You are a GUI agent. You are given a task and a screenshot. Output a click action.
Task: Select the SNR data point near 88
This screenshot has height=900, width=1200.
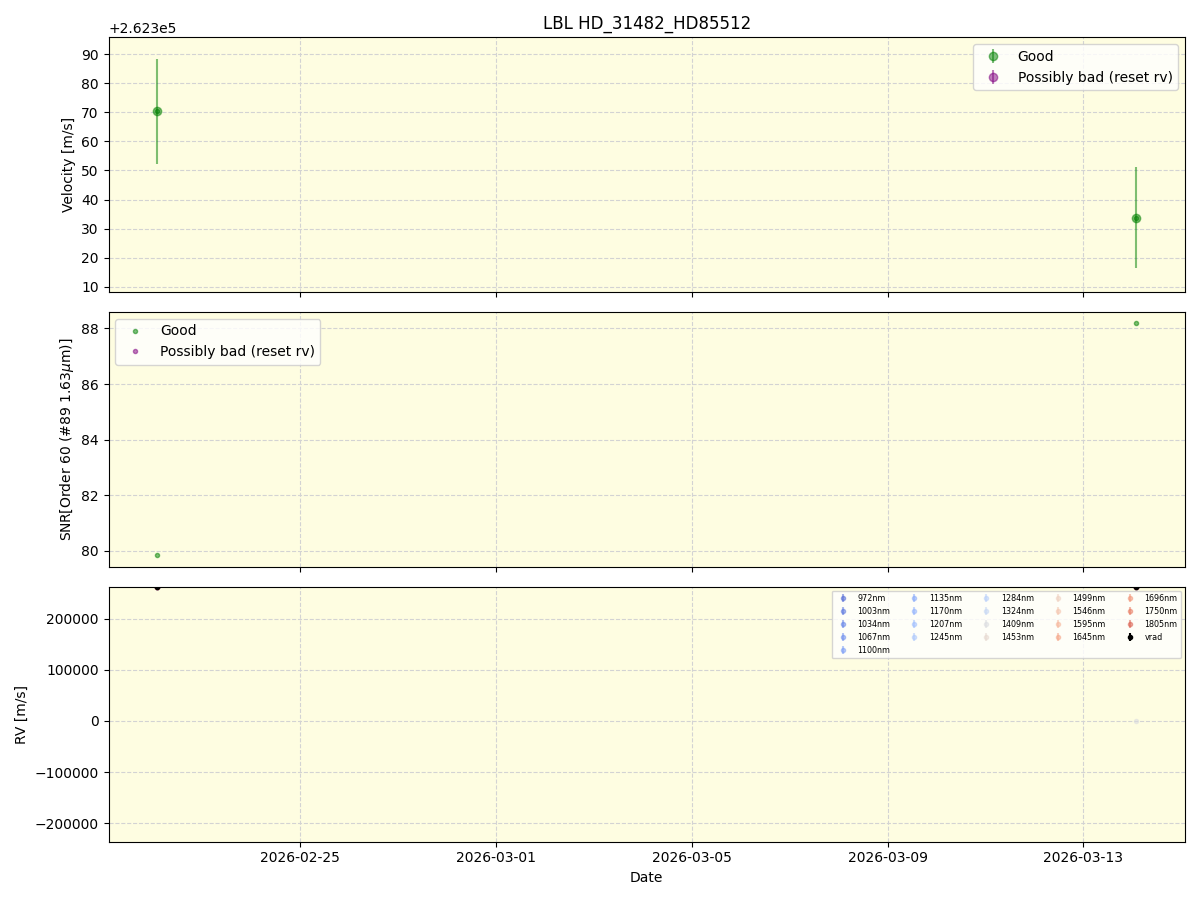tap(1136, 323)
